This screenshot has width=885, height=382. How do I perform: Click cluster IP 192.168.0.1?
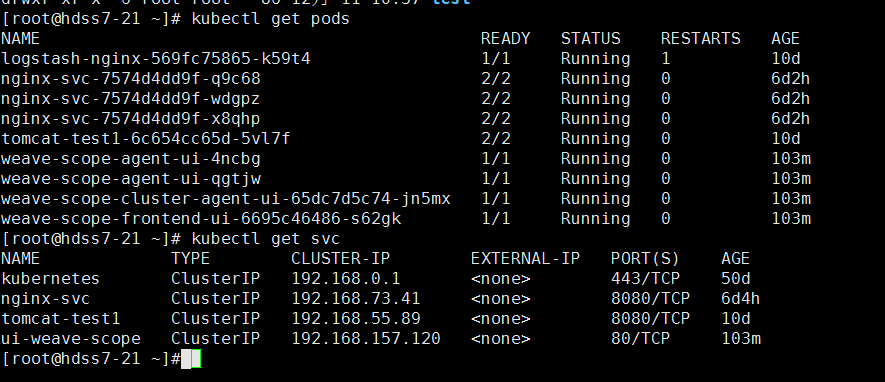coord(345,279)
